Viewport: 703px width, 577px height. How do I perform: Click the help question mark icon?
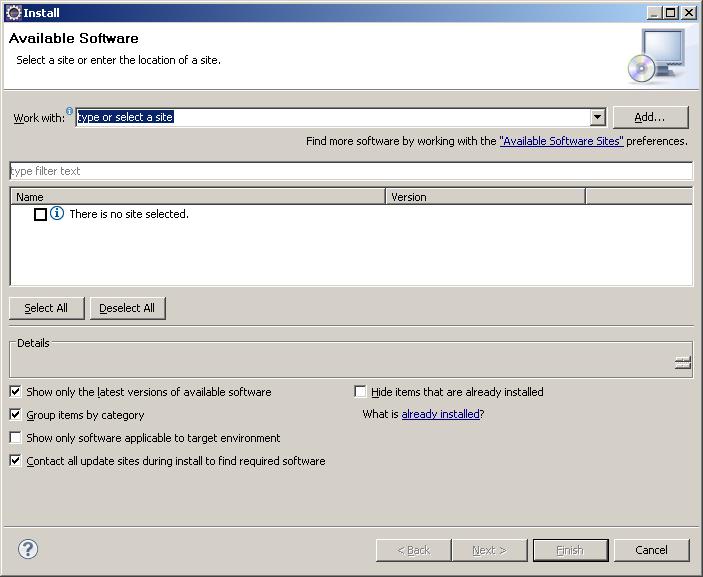click(28, 549)
